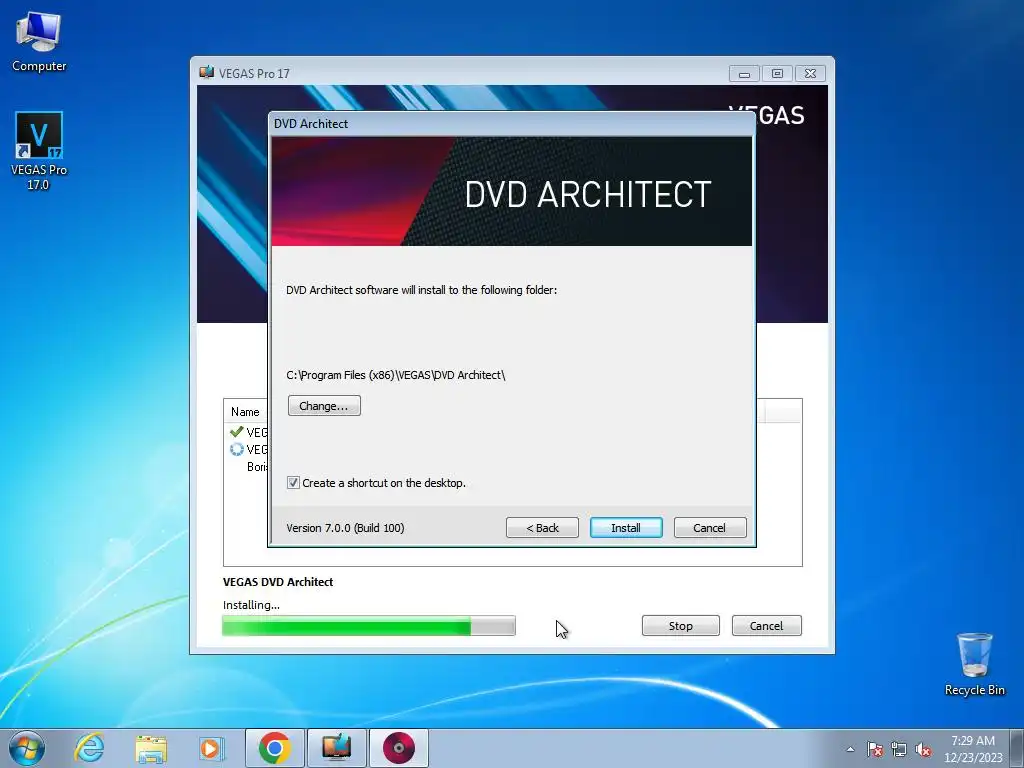Uncheck Create a shortcut on the desktop
Viewport: 1024px width, 768px height.
click(293, 483)
